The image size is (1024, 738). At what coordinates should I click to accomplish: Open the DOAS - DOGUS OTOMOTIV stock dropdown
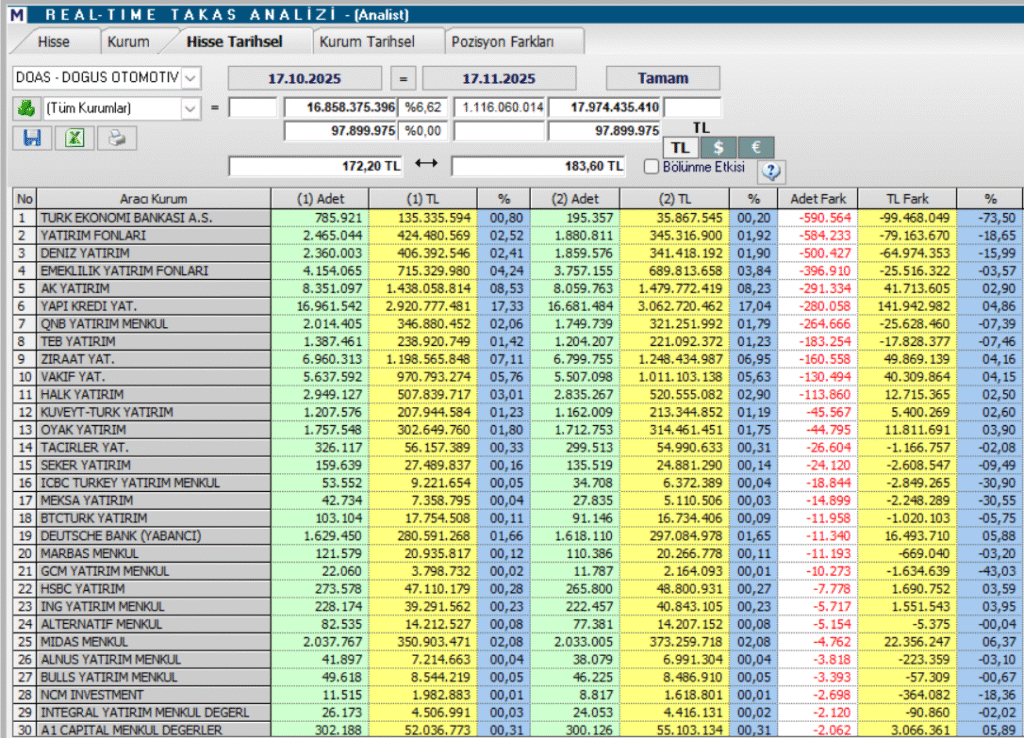coord(190,78)
